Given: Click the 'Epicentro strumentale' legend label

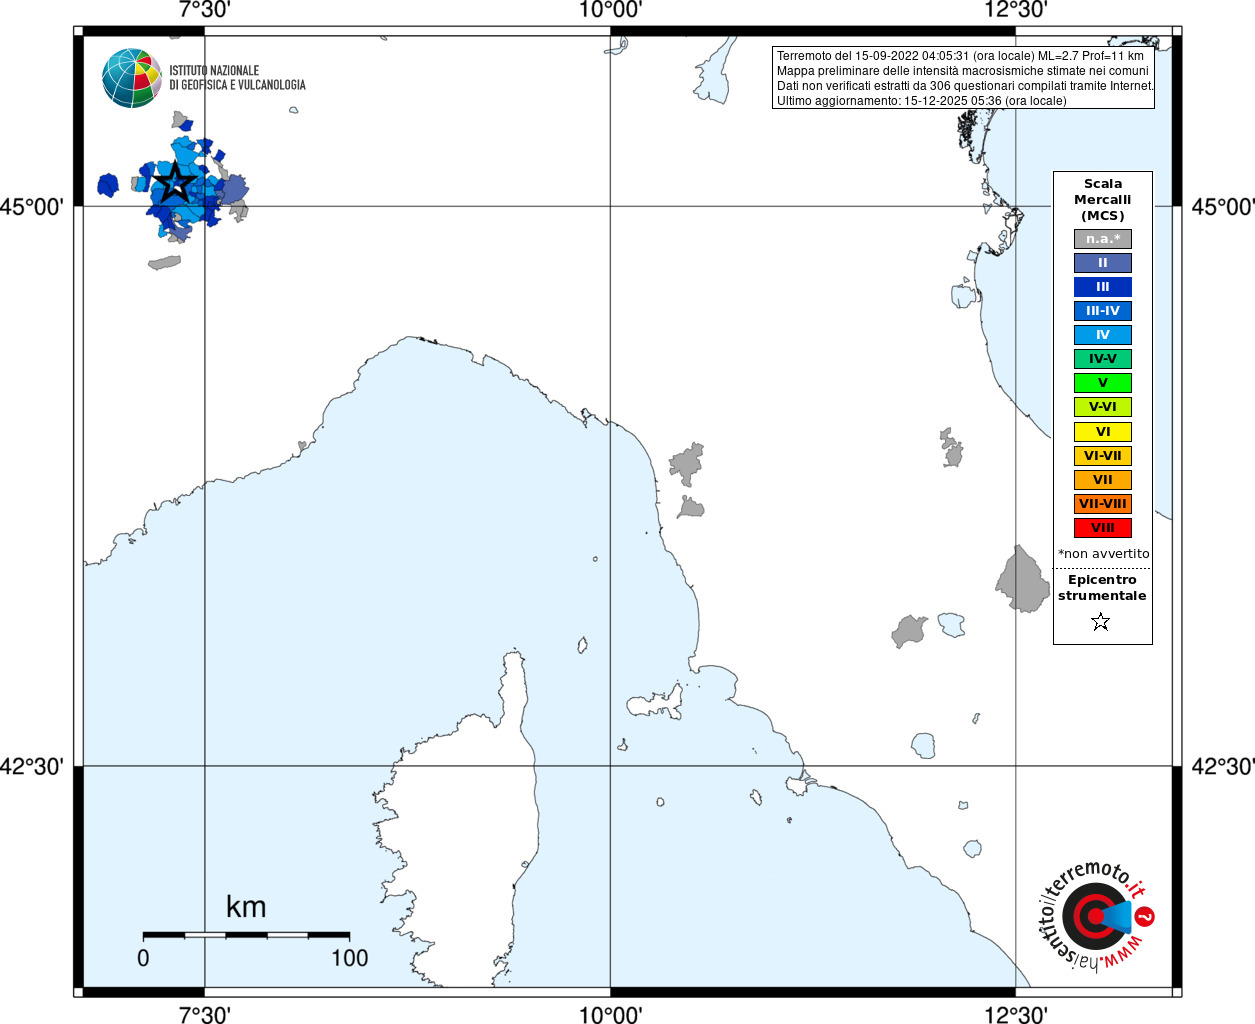Looking at the screenshot, I should tap(1102, 588).
